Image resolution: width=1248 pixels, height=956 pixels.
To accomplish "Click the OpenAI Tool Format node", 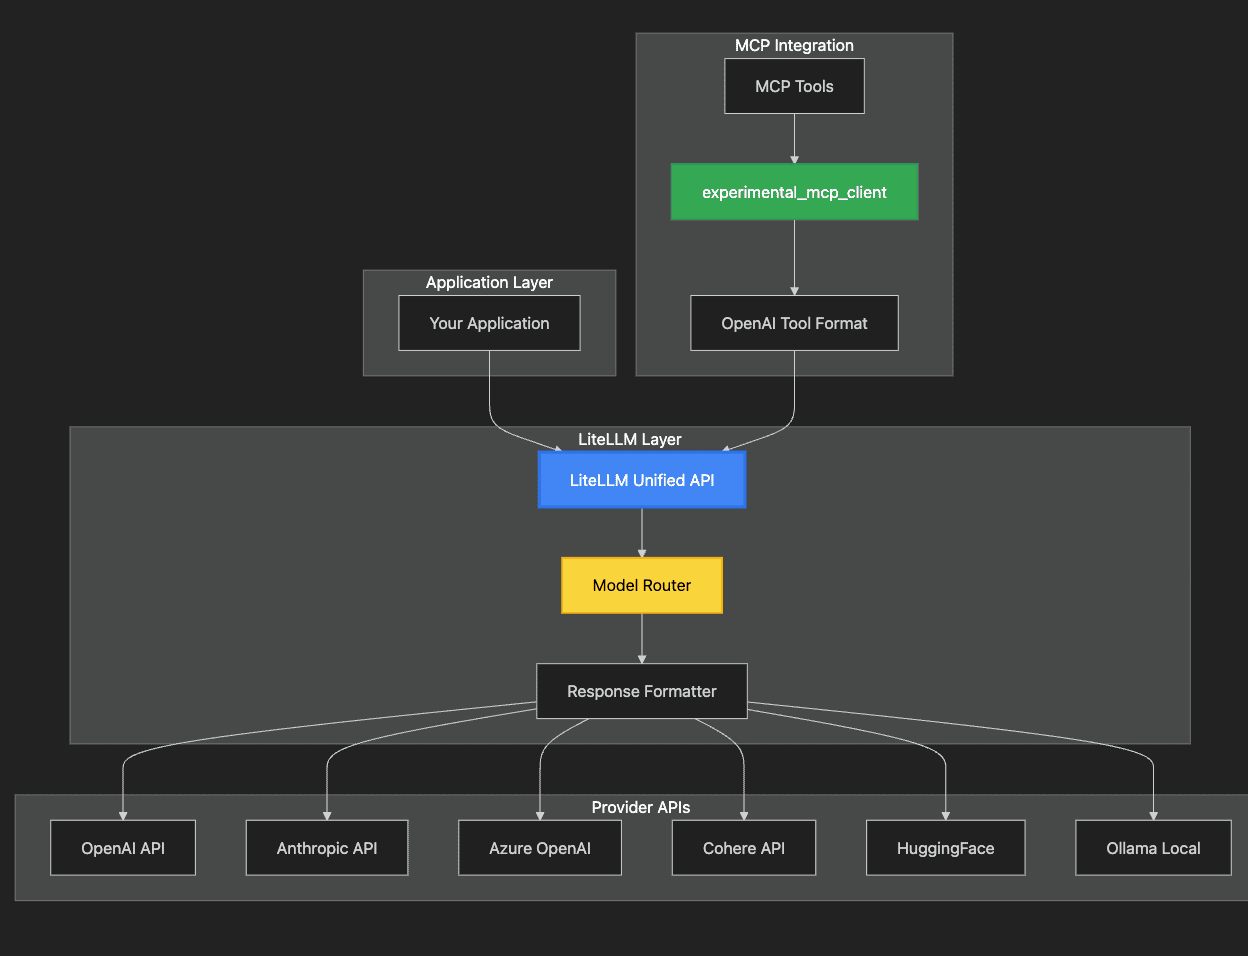I will [794, 323].
